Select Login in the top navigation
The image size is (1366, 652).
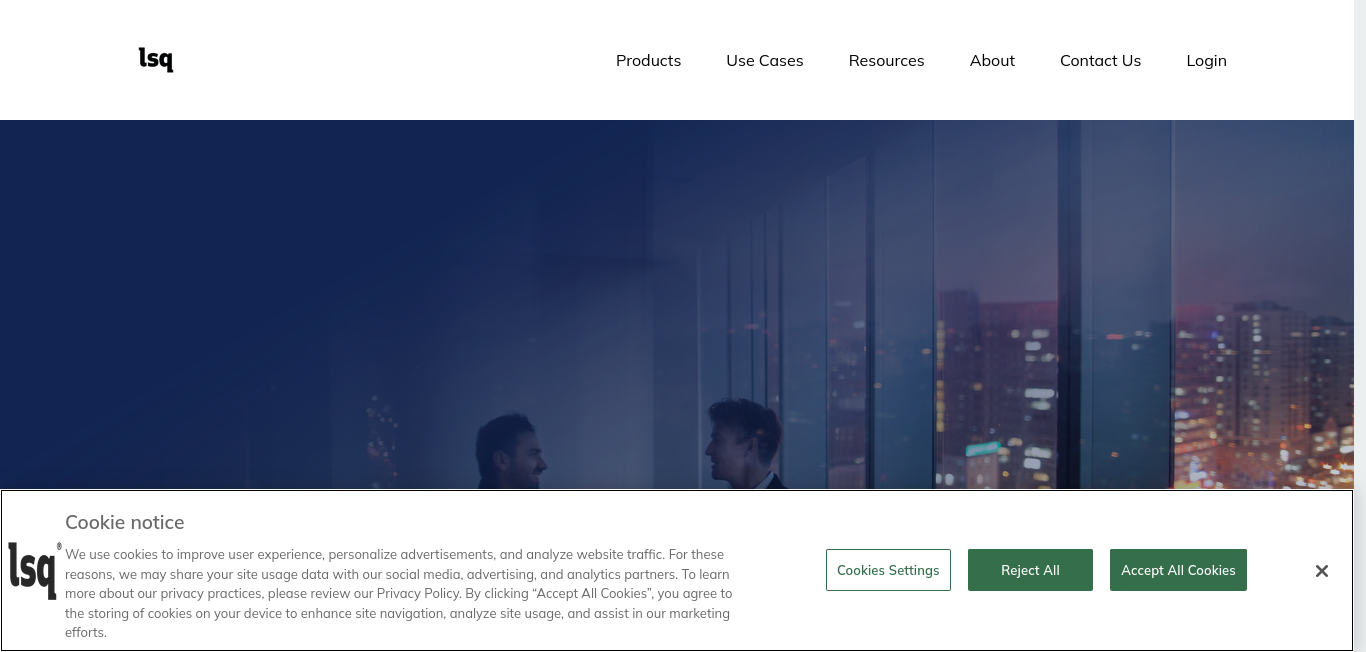pos(1206,61)
